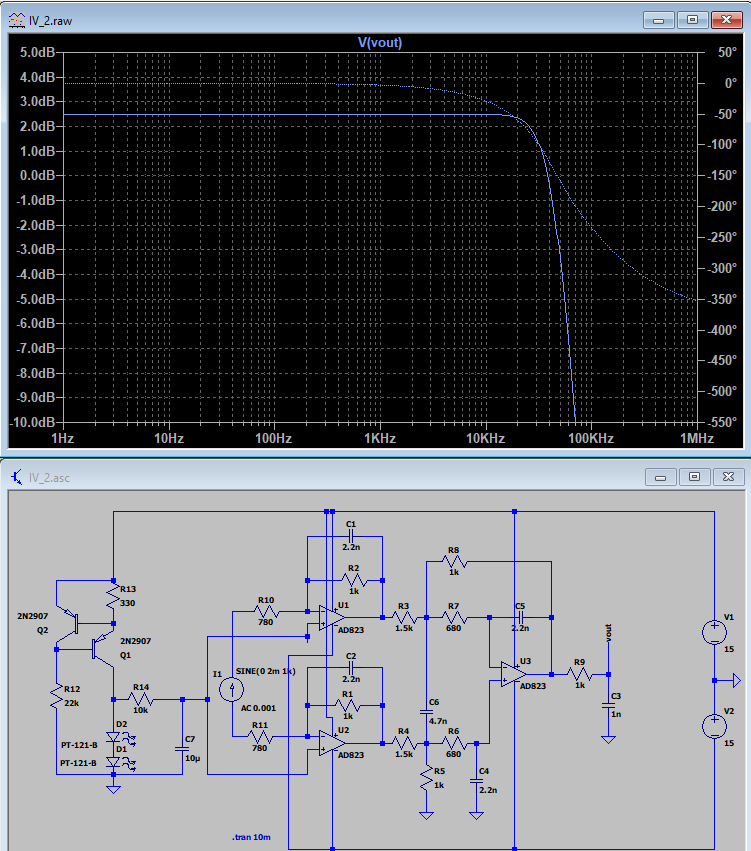This screenshot has height=851, width=751.
Task: Click the 100Hz frequency axis label
Action: pyautogui.click(x=273, y=439)
